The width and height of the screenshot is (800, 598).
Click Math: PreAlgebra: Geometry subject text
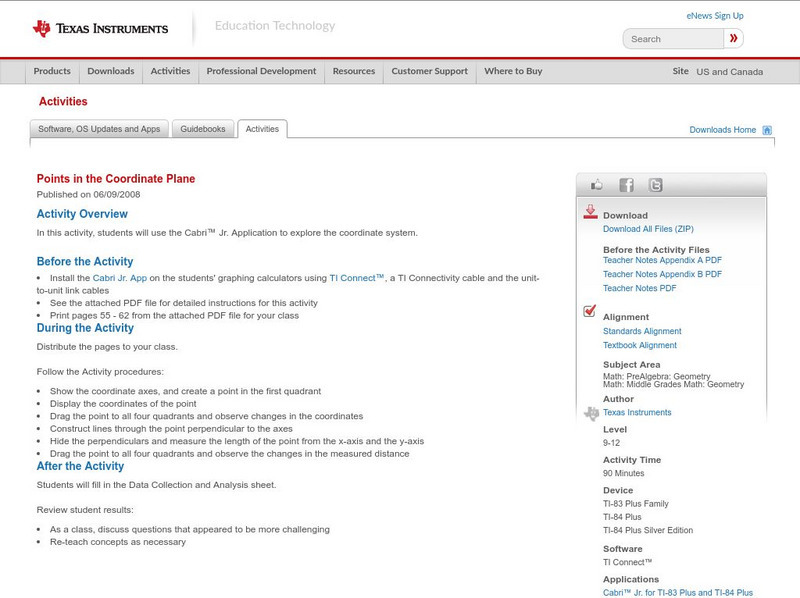click(657, 376)
